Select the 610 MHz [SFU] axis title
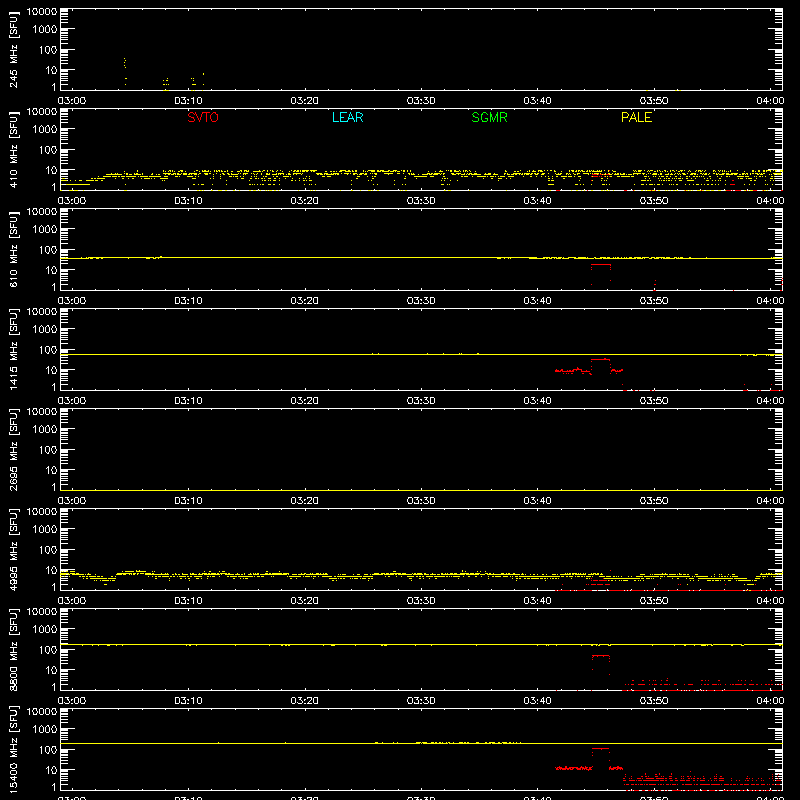800x800 pixels. click(x=13, y=249)
